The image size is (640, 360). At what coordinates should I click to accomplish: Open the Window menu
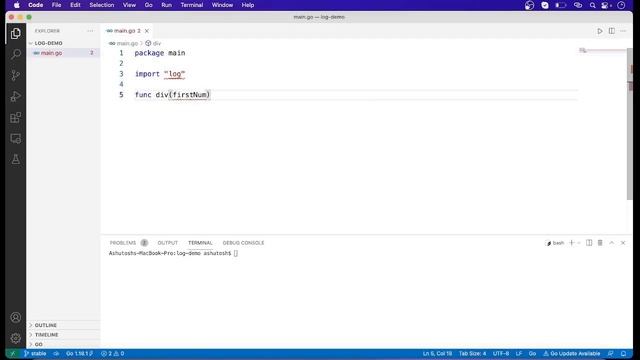(222, 5)
